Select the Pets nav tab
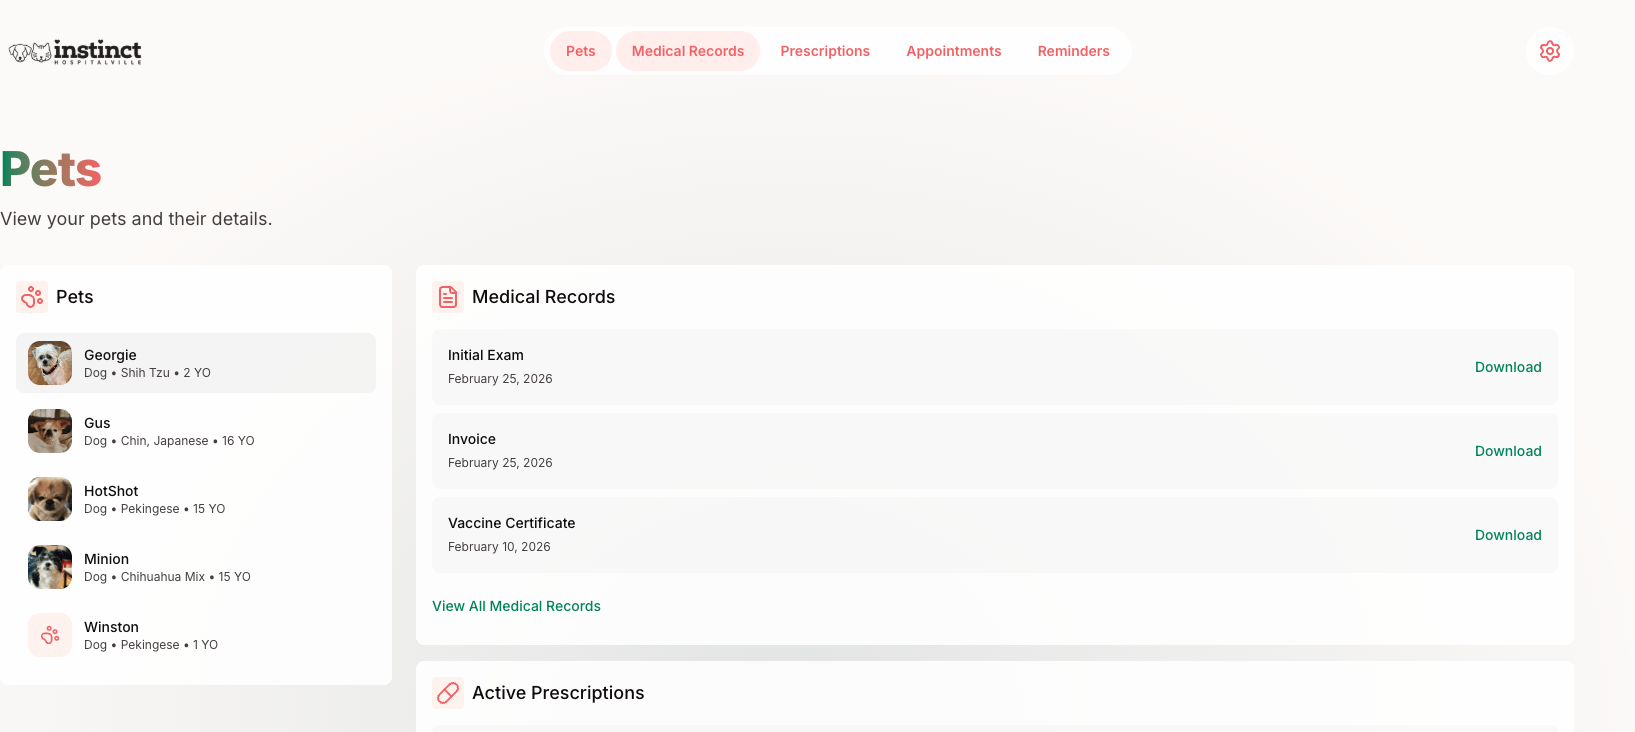This screenshot has width=1635, height=732. tap(580, 51)
